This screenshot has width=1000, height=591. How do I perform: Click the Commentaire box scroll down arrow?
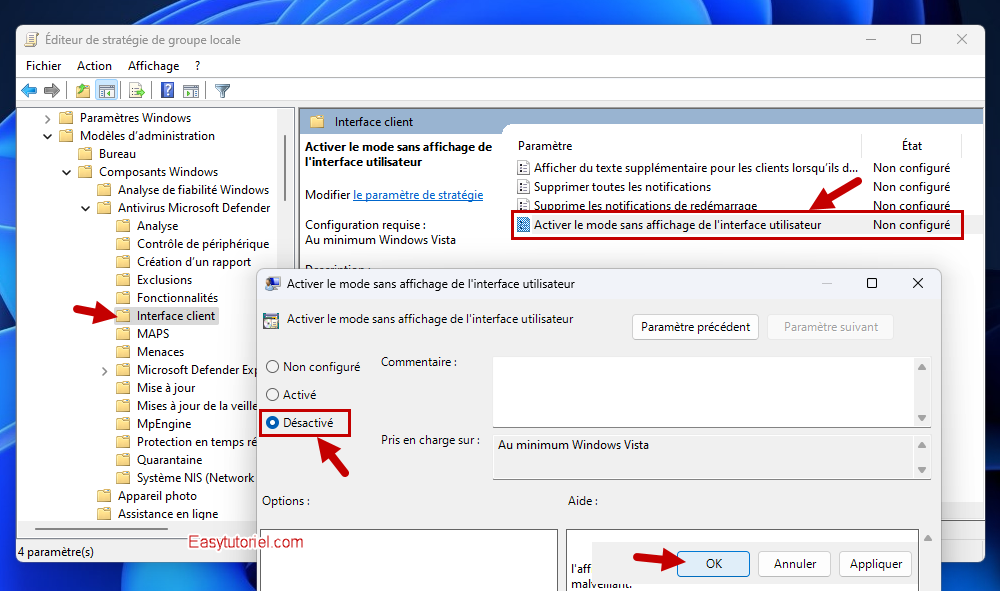pyautogui.click(x=922, y=418)
